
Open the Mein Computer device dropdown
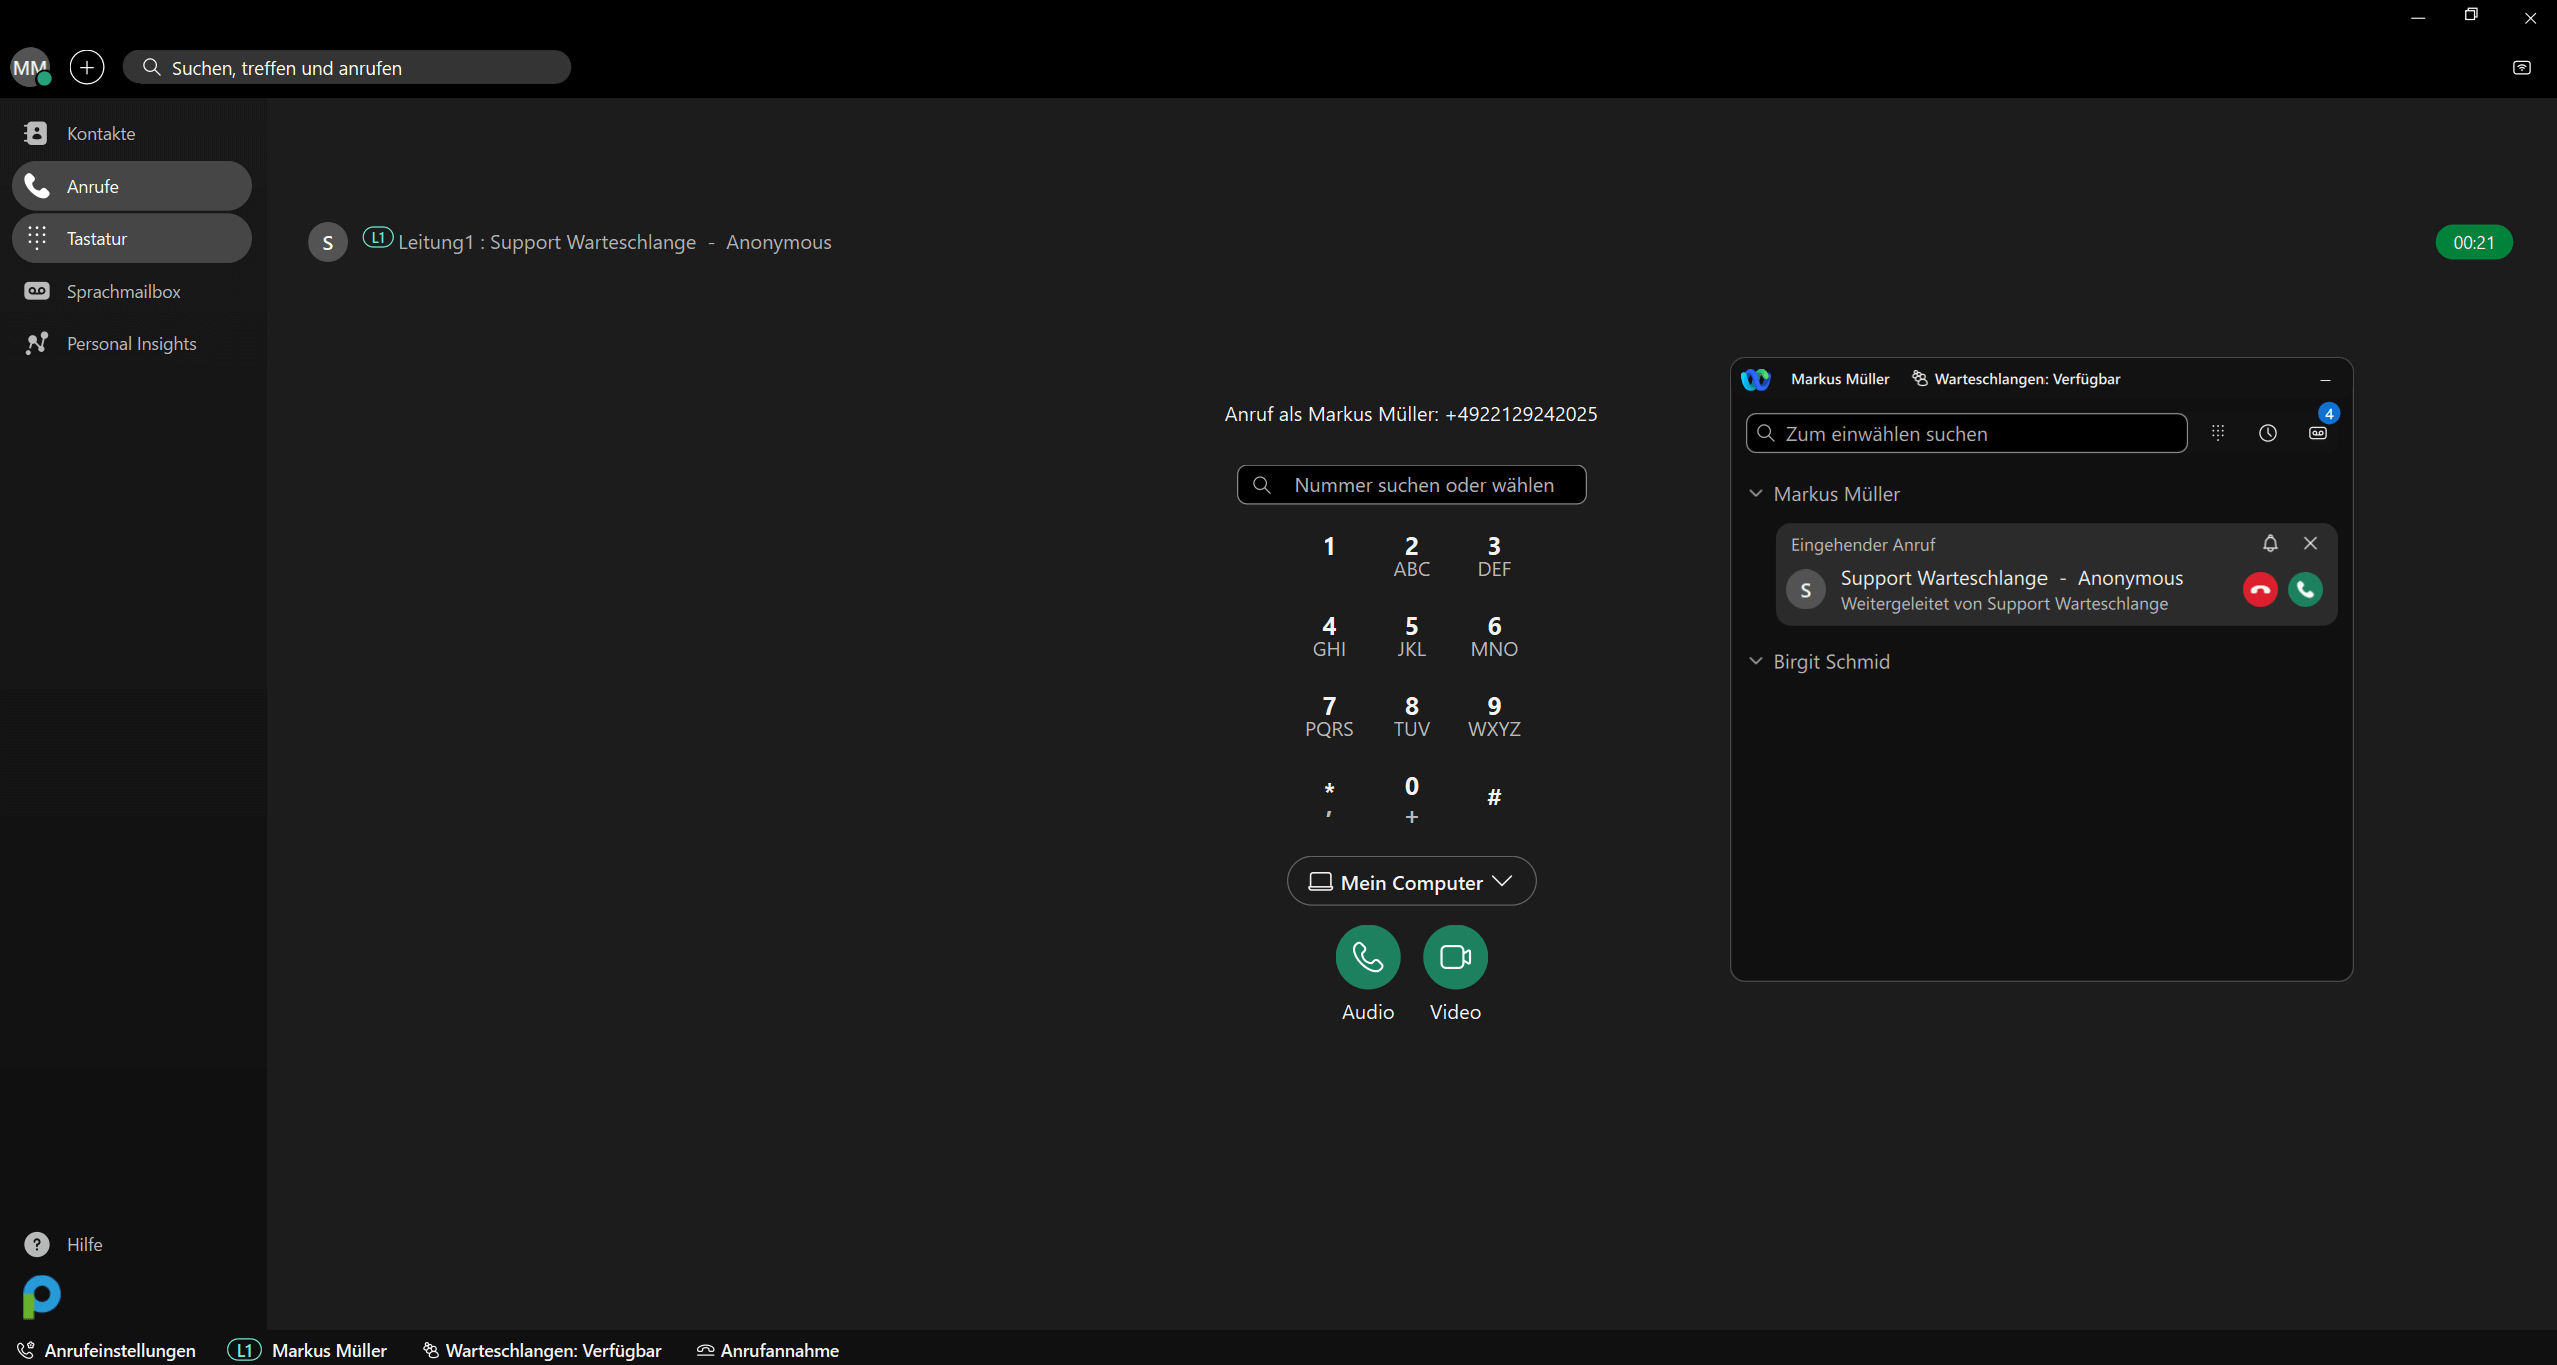click(1411, 882)
